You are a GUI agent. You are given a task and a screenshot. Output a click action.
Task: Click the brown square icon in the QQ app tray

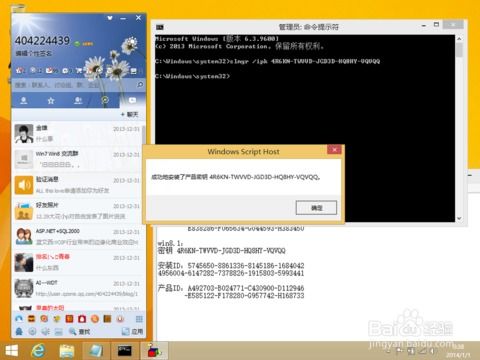coord(107,319)
